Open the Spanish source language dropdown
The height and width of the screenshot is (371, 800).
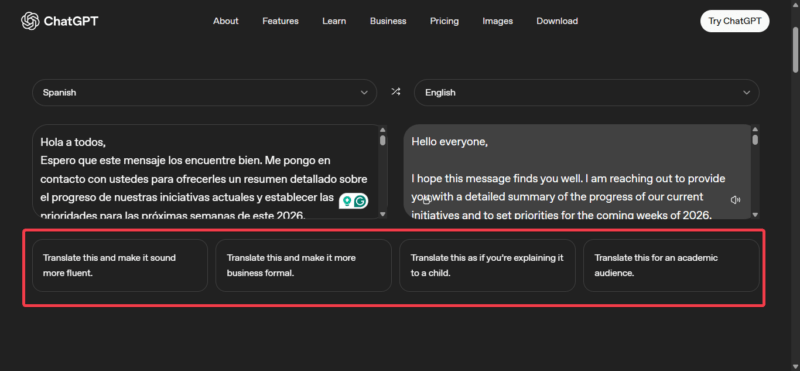tap(205, 92)
